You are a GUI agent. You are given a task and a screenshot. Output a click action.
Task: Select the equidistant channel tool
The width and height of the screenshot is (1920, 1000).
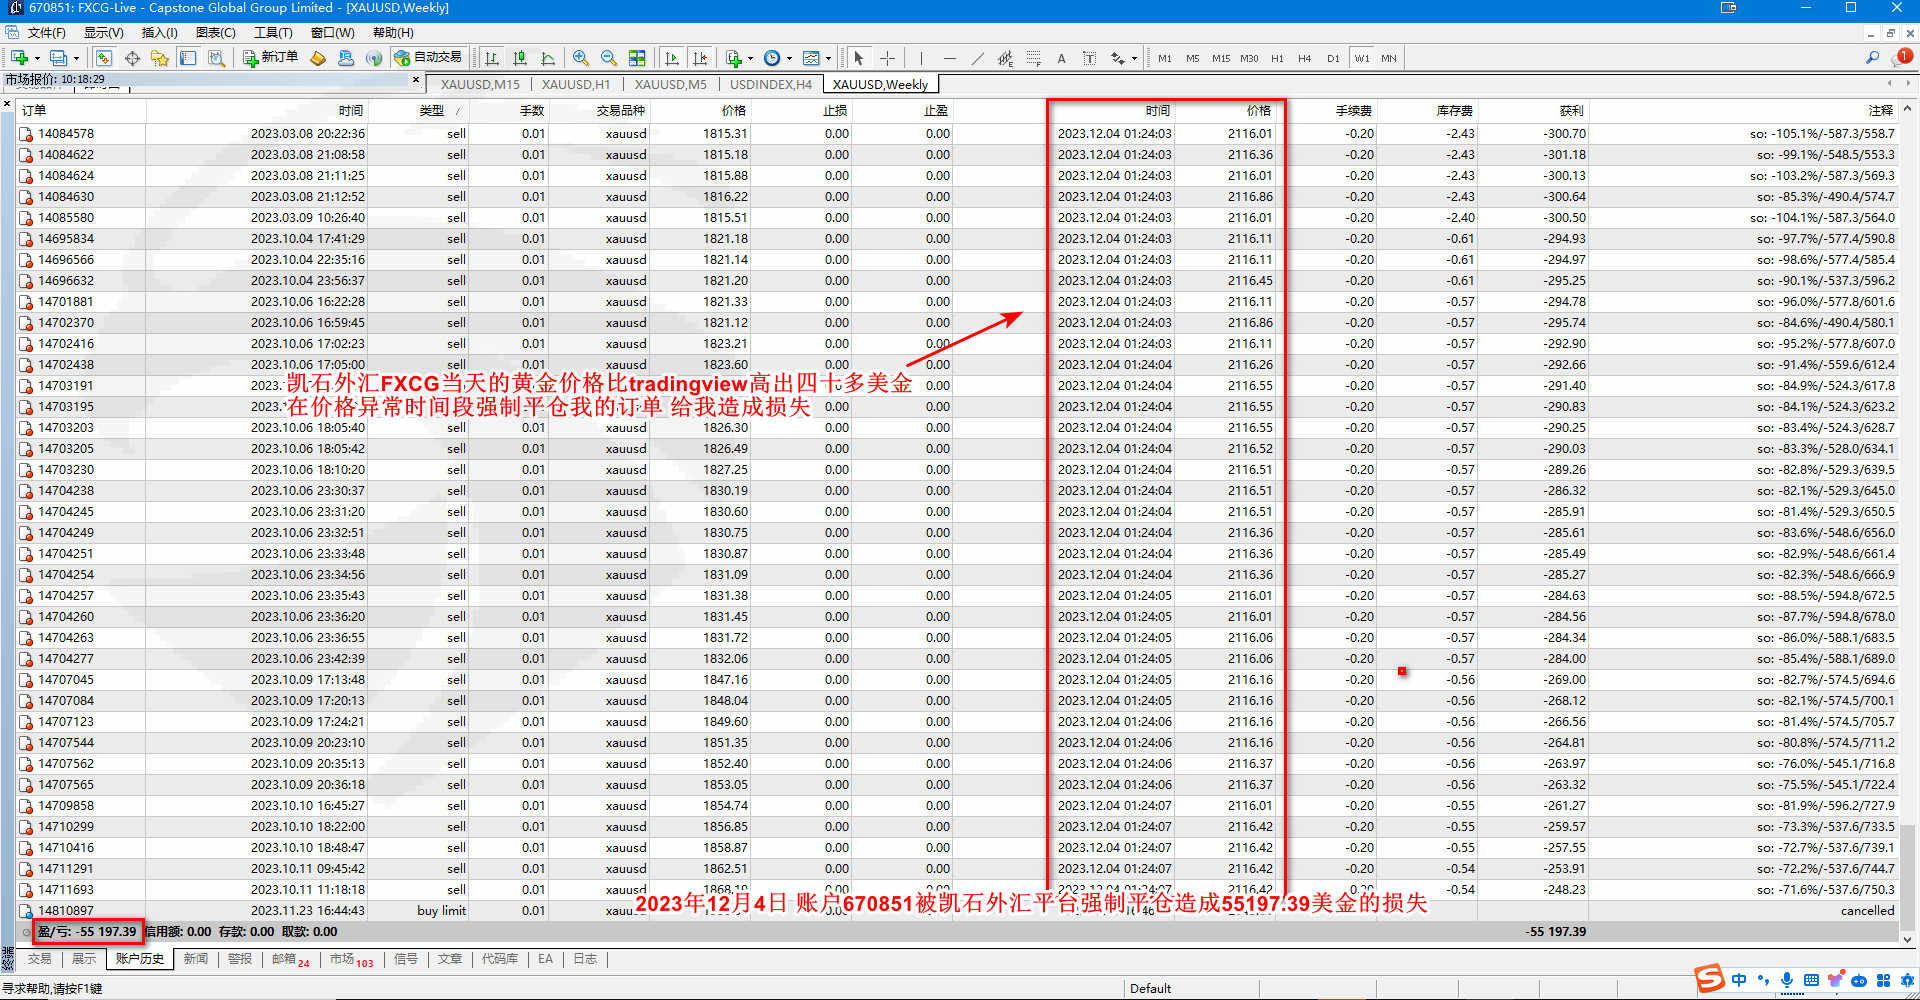tap(1005, 58)
